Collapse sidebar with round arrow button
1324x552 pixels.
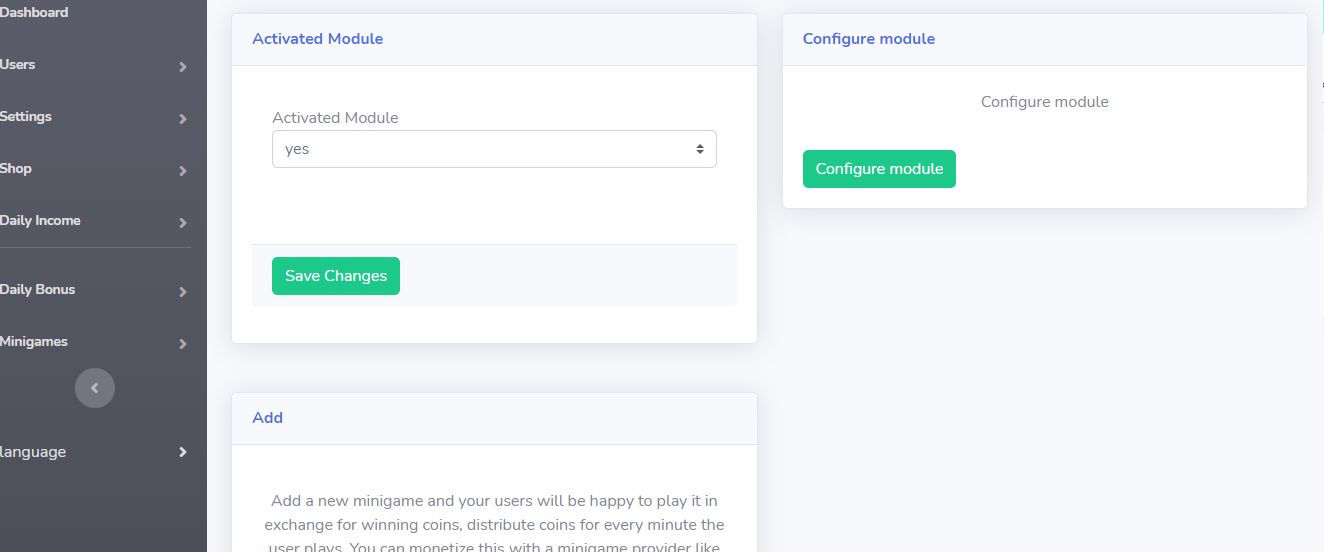[x=95, y=388]
